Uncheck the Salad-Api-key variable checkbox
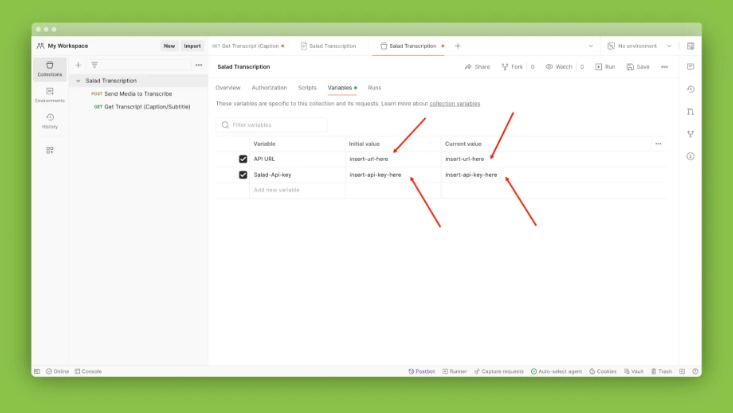Screen dimensions: 733x413 [243, 174]
